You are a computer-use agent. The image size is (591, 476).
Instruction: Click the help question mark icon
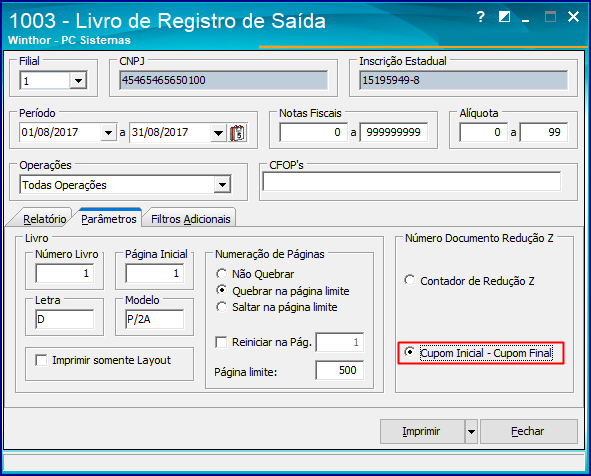(x=480, y=17)
